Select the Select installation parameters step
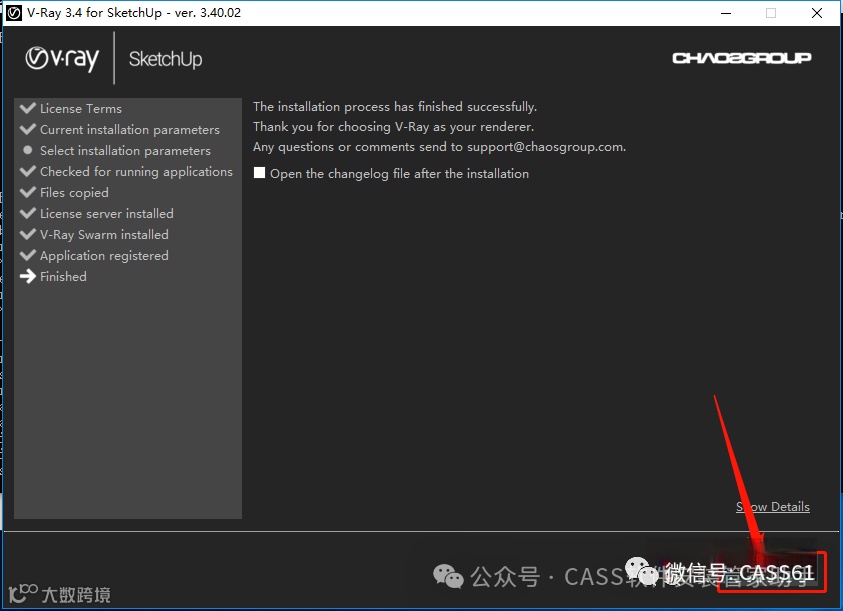The image size is (843, 611). point(125,151)
